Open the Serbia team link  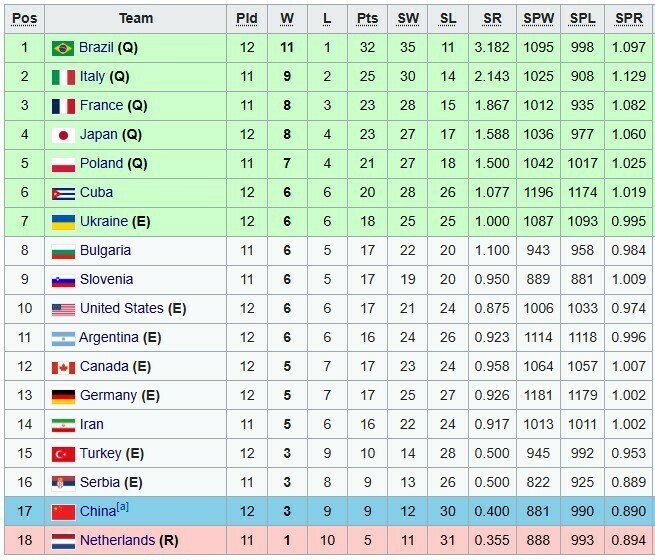click(x=99, y=482)
